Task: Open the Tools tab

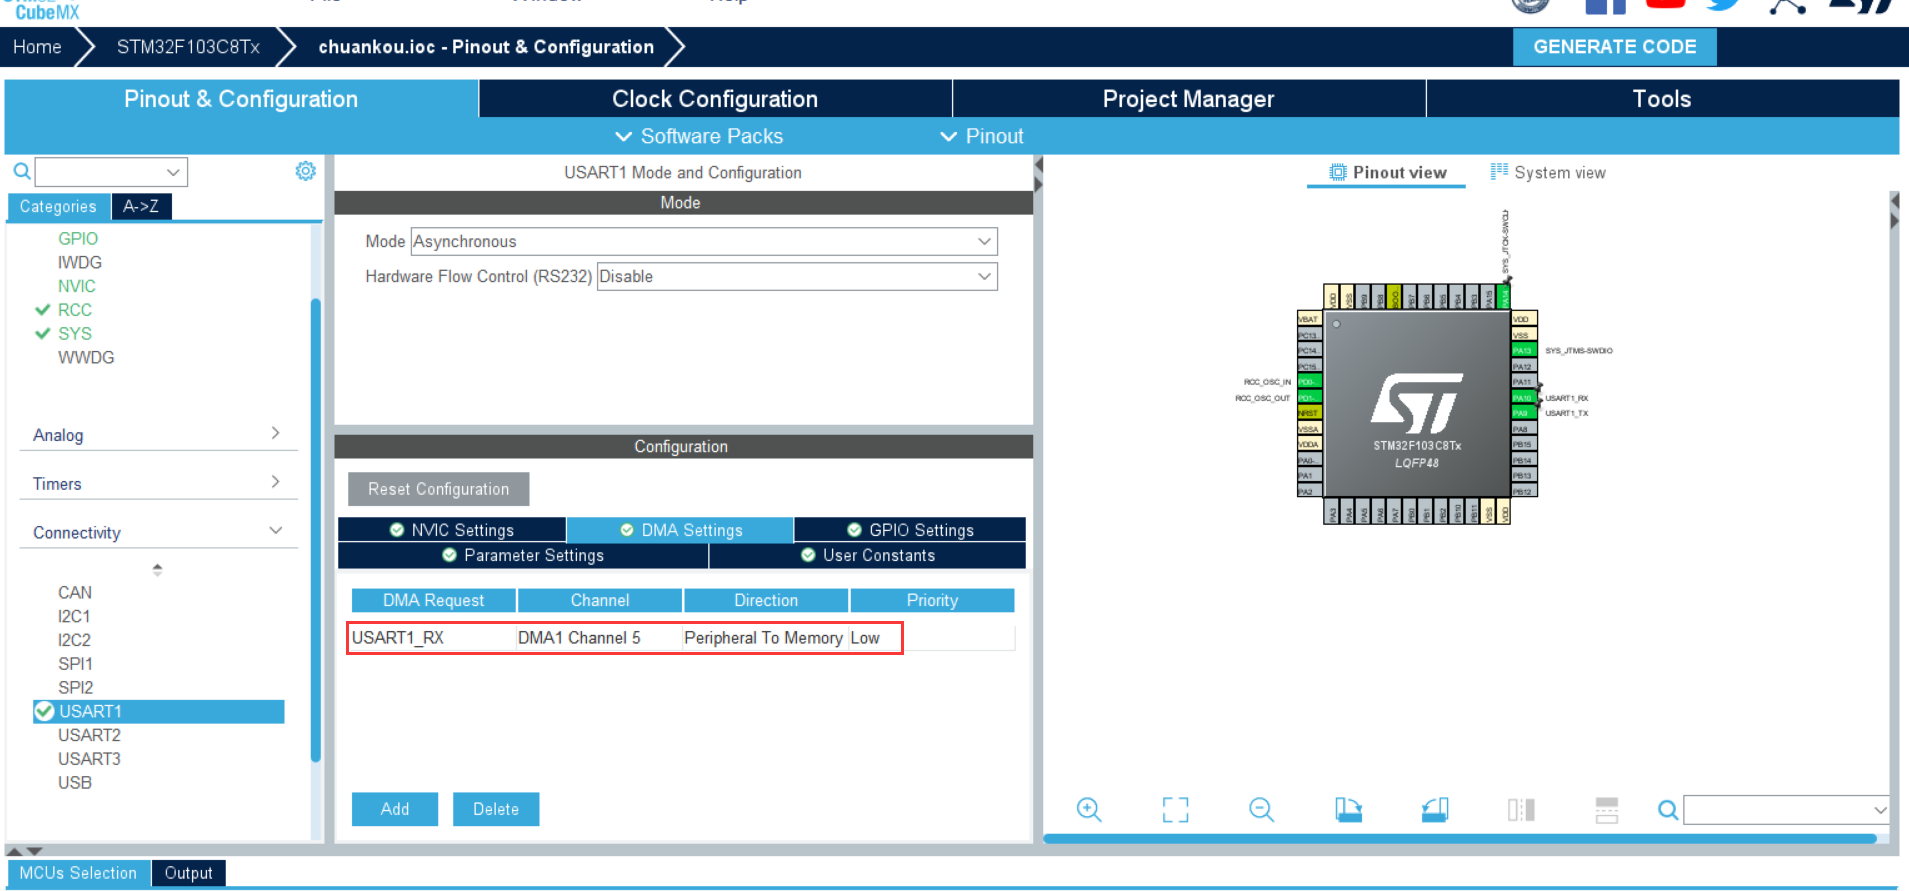Action: coord(1662,99)
